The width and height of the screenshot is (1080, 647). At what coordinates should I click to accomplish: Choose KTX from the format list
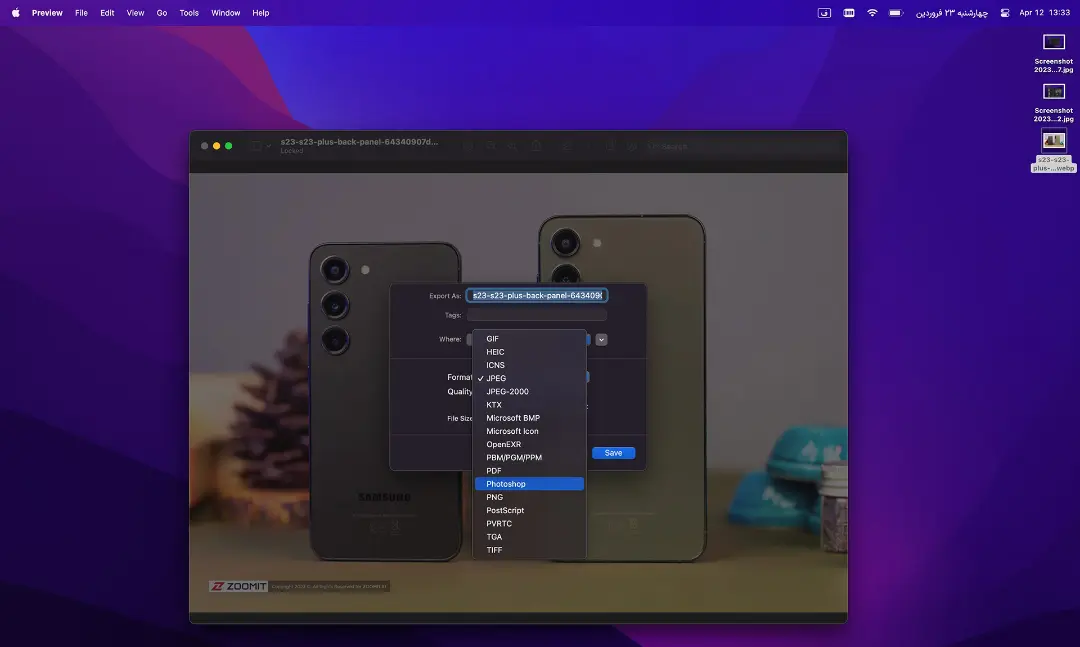tap(529, 404)
